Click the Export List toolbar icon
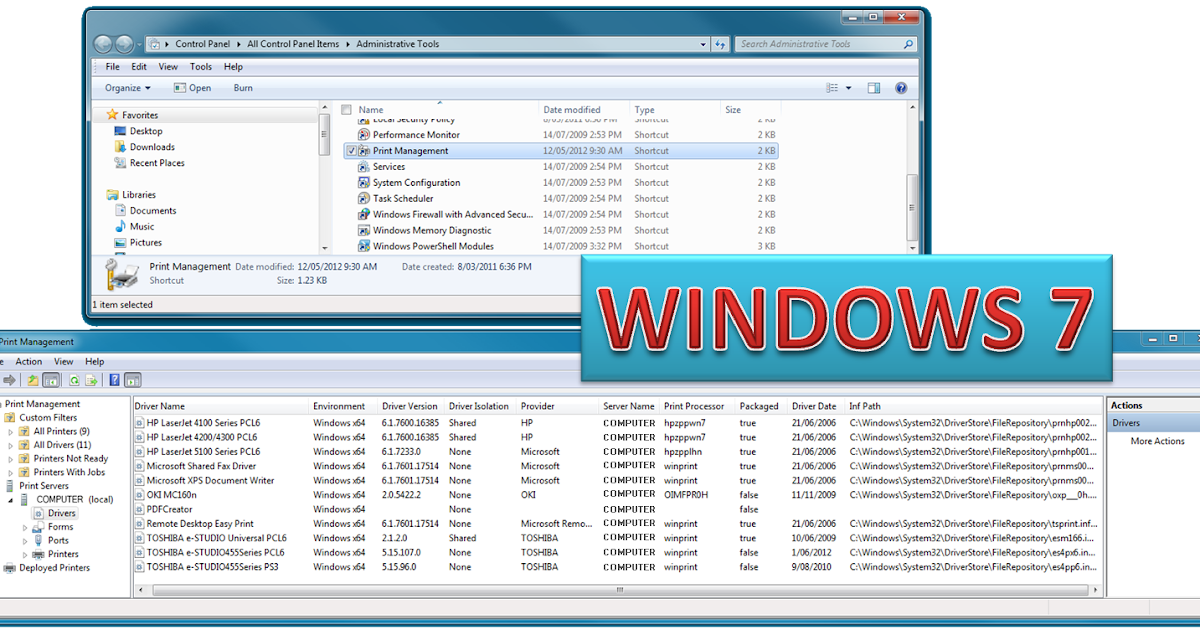1200x630 pixels. pos(91,380)
